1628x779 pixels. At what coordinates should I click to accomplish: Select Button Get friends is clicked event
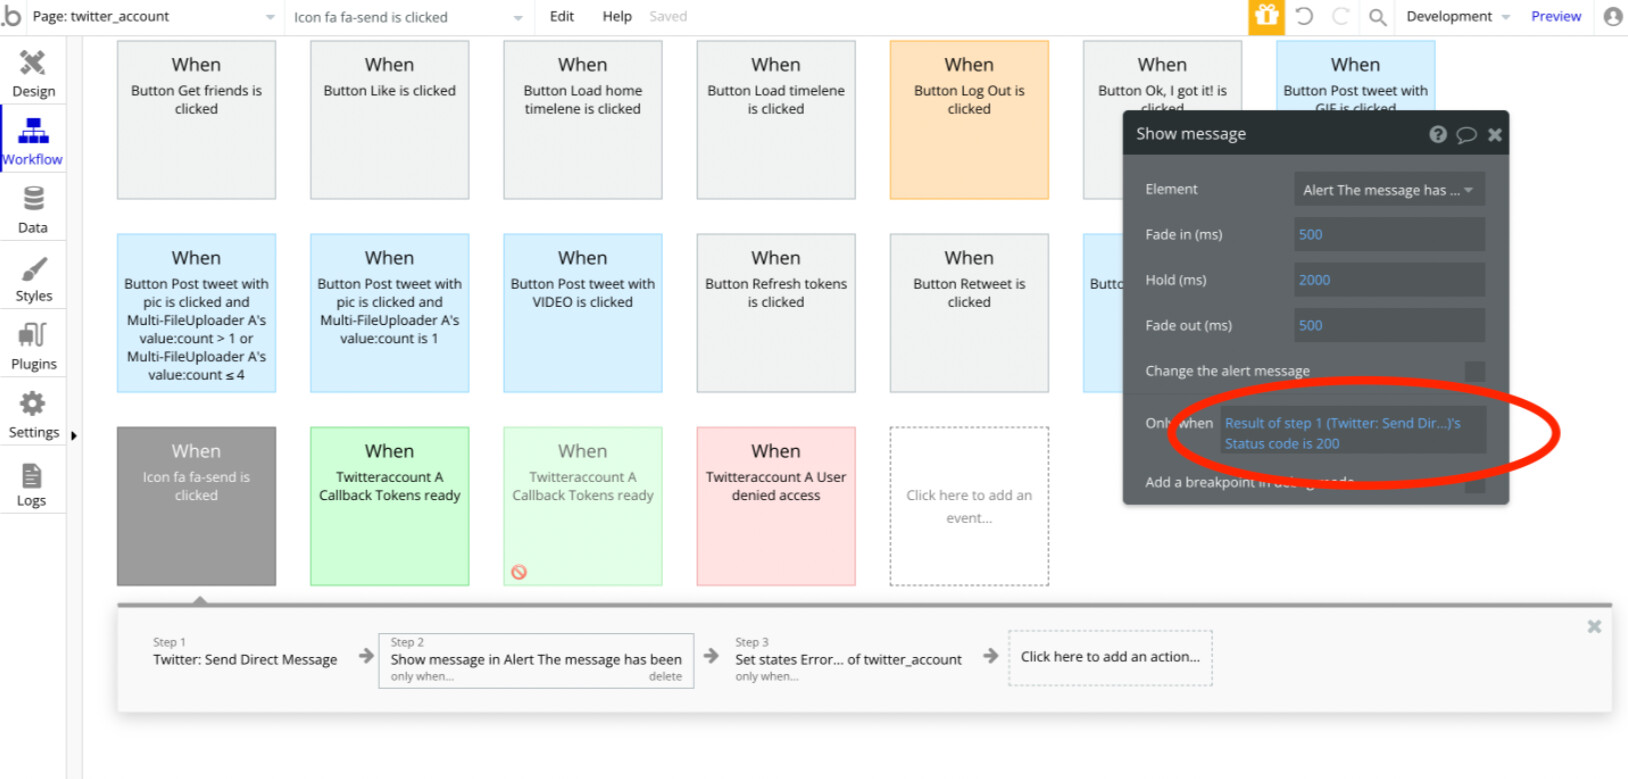click(x=196, y=120)
